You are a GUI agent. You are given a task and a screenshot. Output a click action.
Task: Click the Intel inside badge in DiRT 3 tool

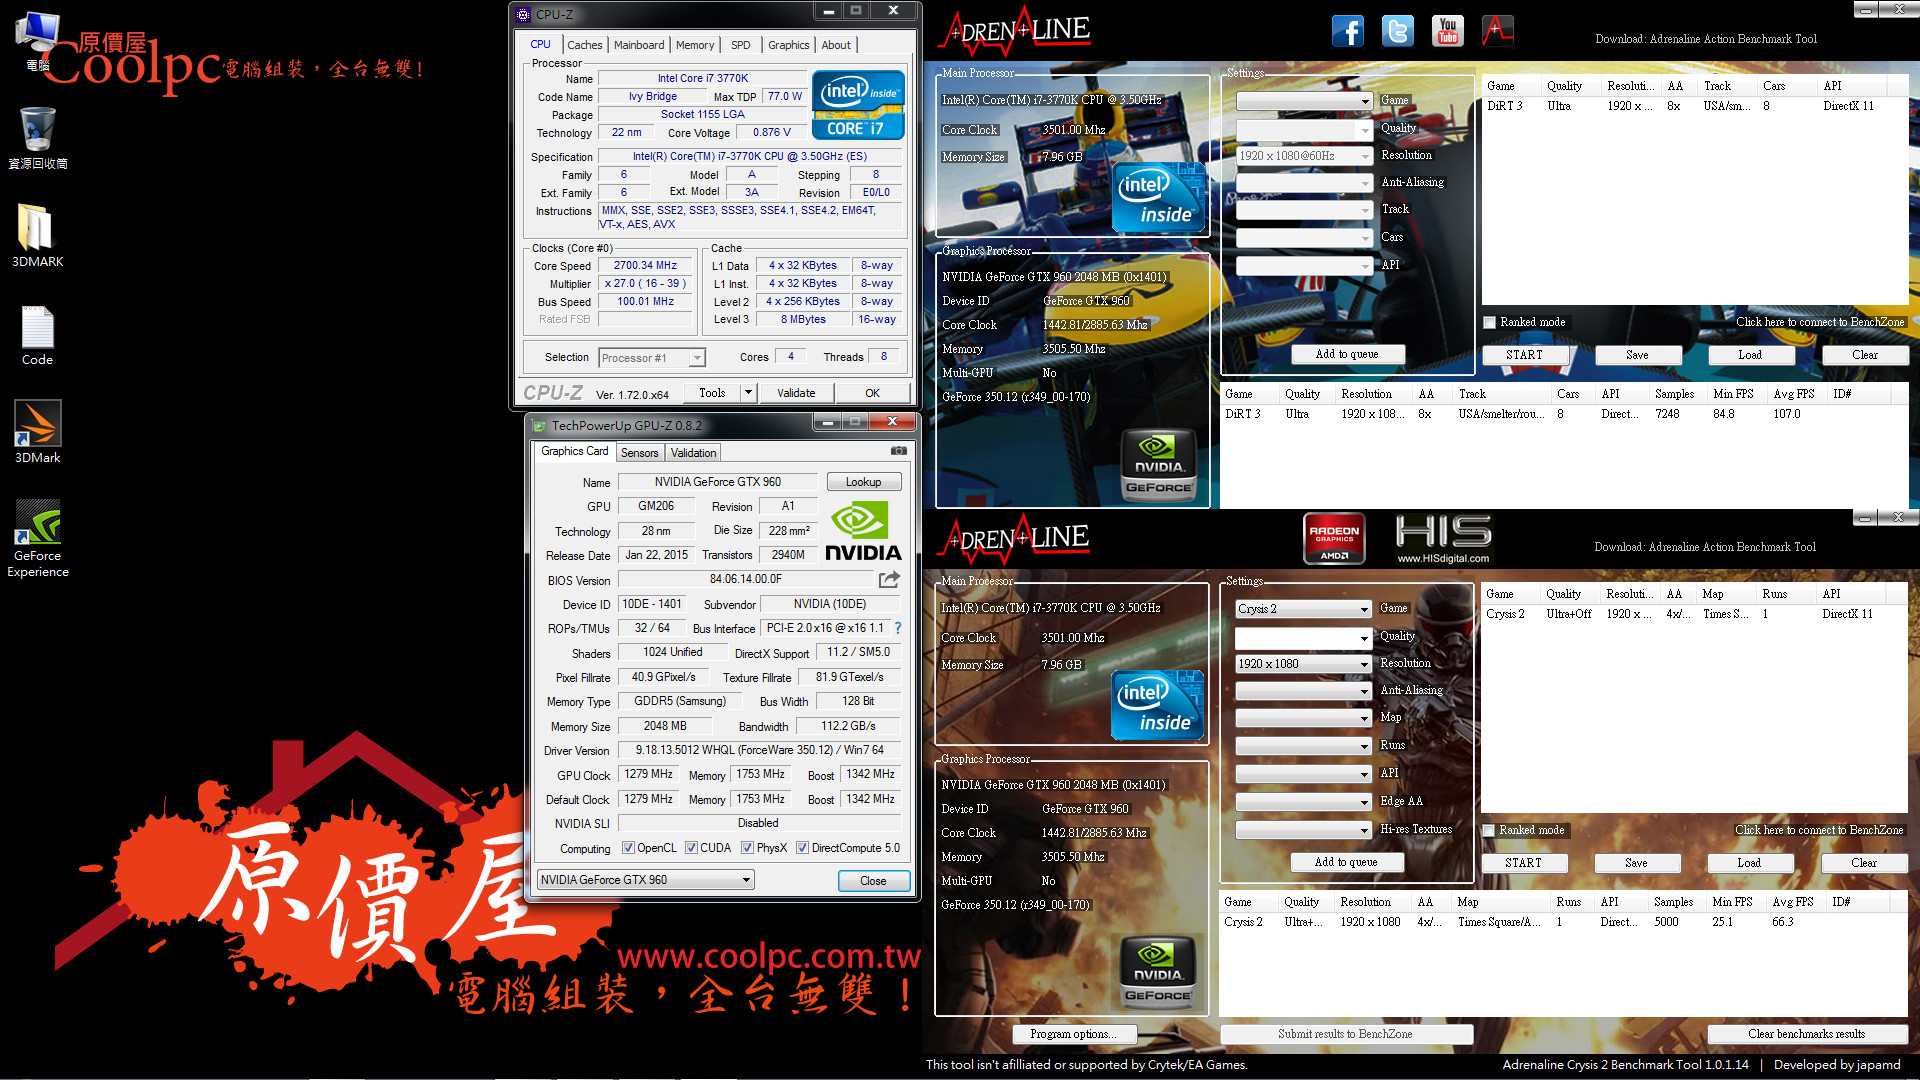click(1160, 197)
